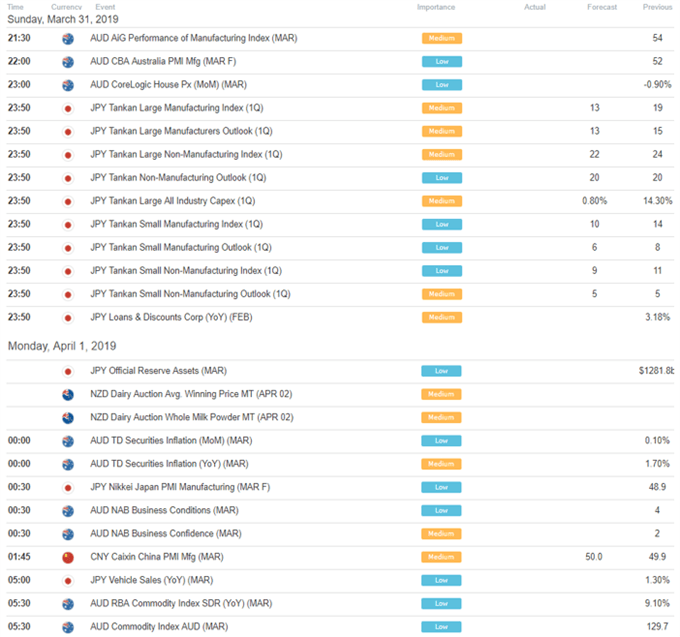Image resolution: width=680 pixels, height=637 pixels.
Task: Click Low badge for CoreLogic House Px
Action: [x=442, y=85]
